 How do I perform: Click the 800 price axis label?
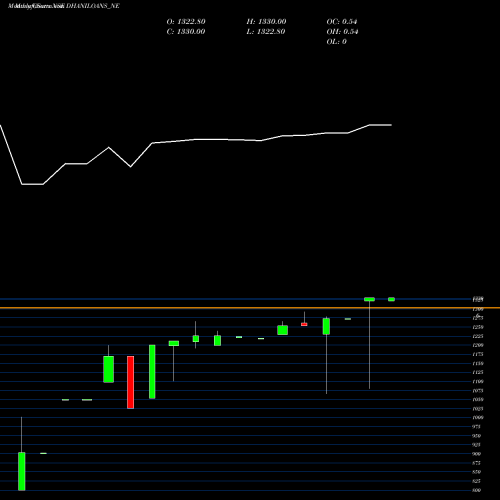477,490
